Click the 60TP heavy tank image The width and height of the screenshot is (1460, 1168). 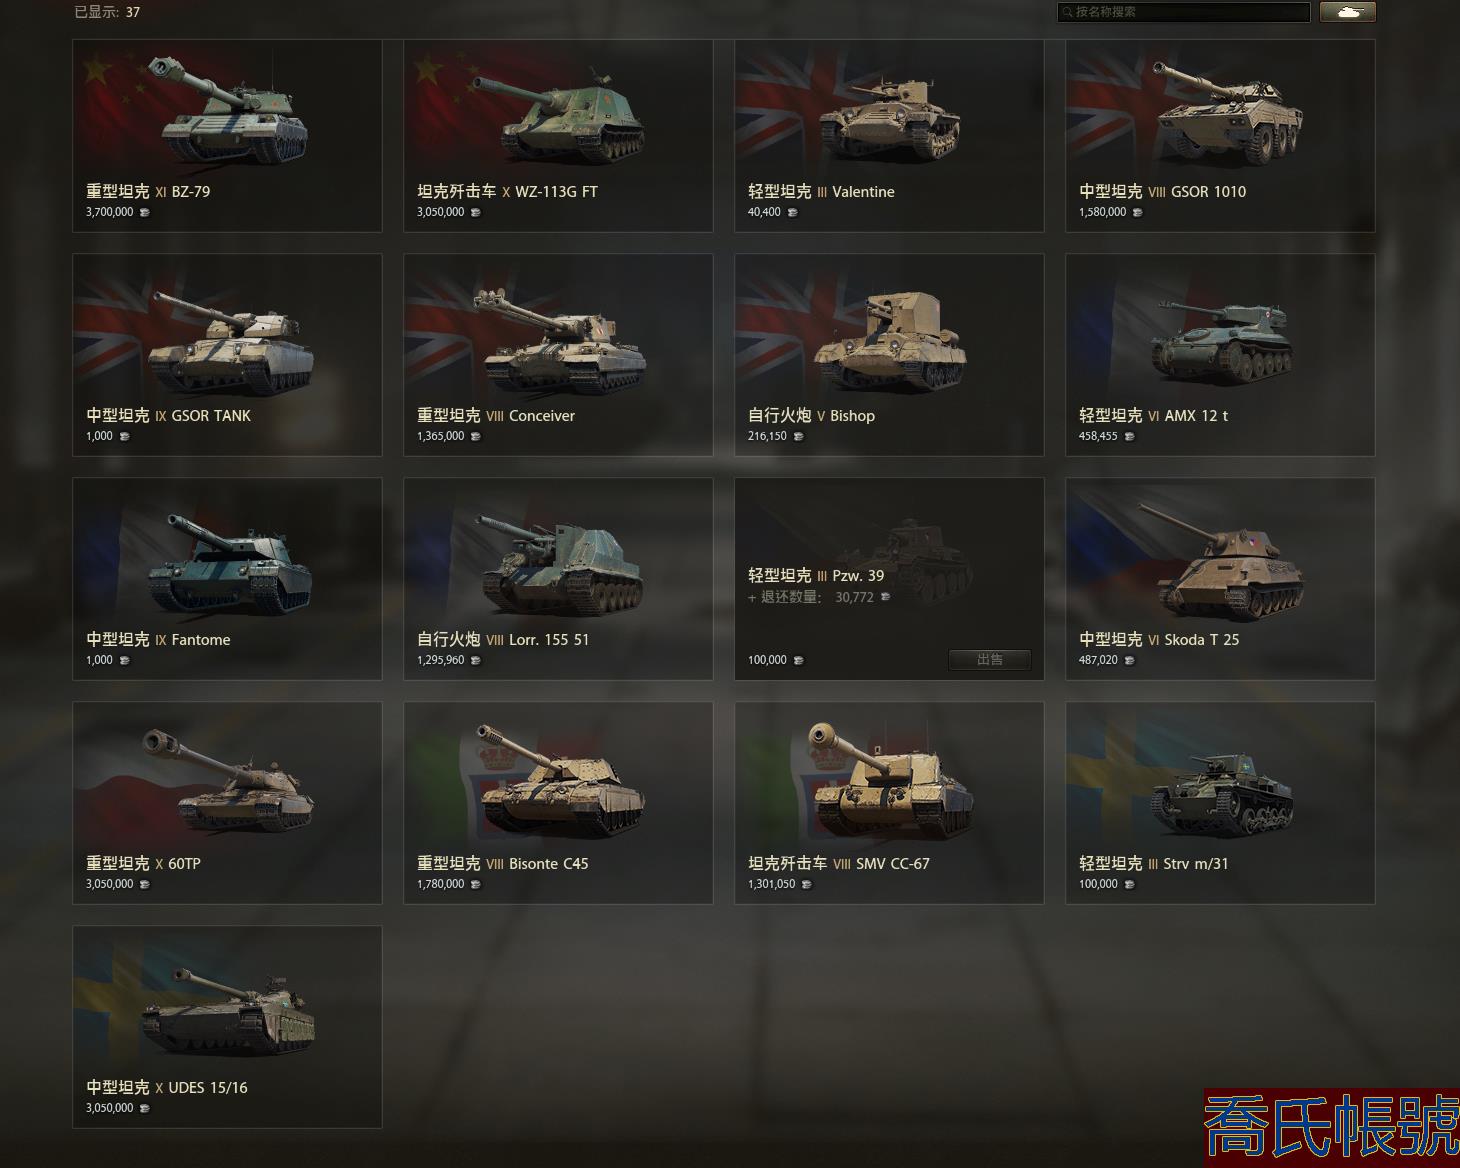click(x=229, y=783)
